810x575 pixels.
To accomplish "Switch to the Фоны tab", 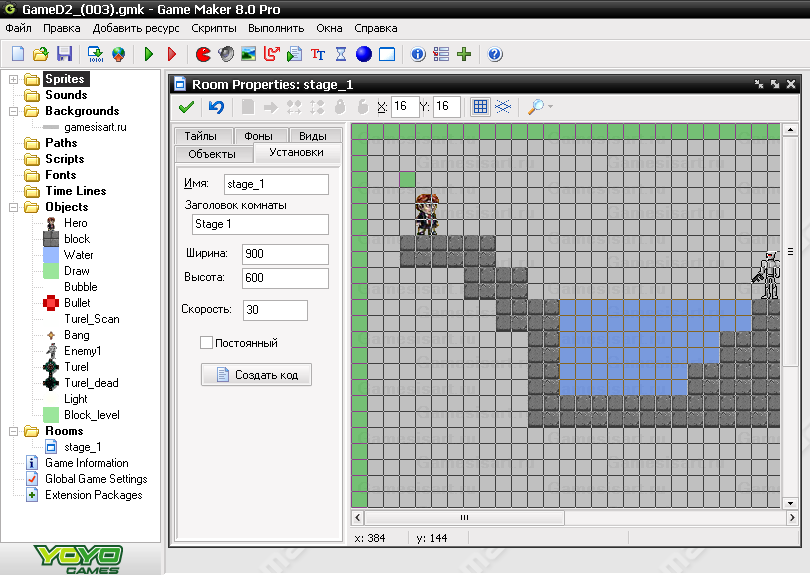I will coord(261,135).
